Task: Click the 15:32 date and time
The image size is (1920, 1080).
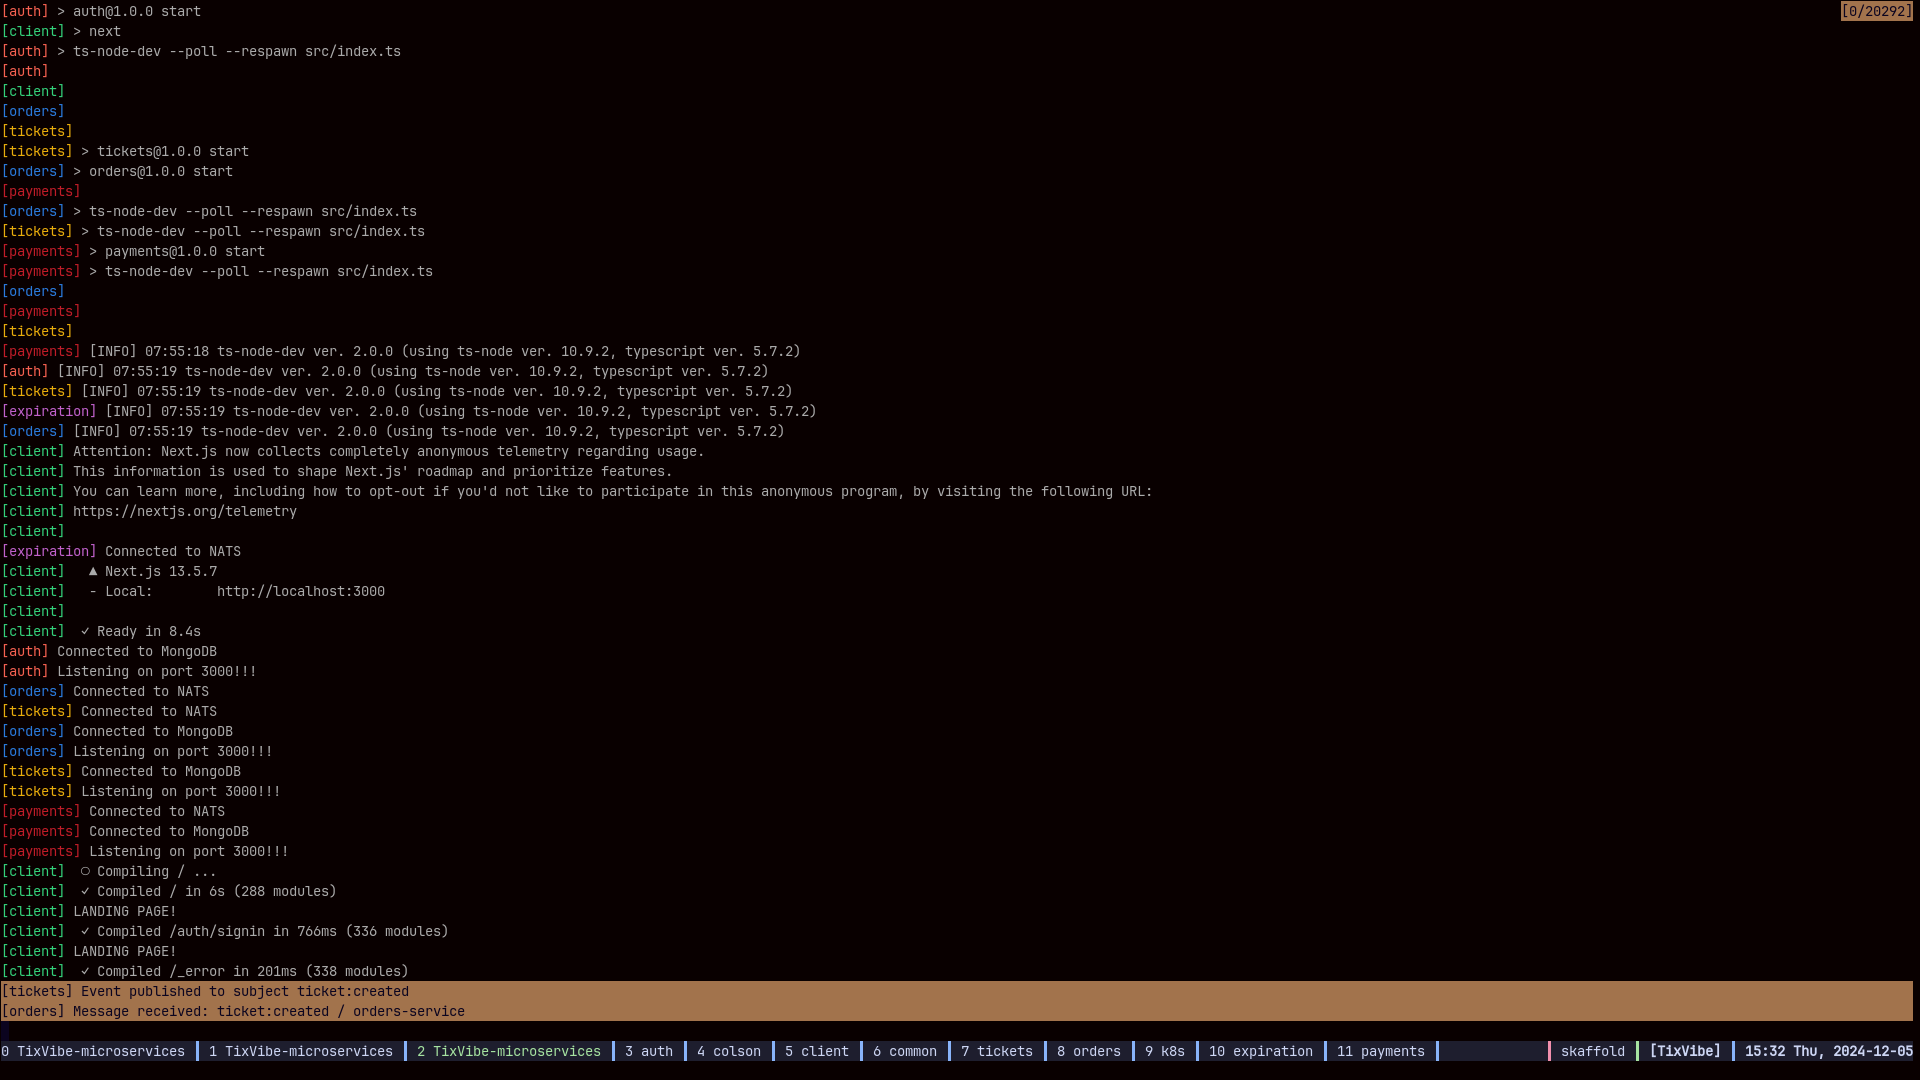Action: pos(1829,1051)
